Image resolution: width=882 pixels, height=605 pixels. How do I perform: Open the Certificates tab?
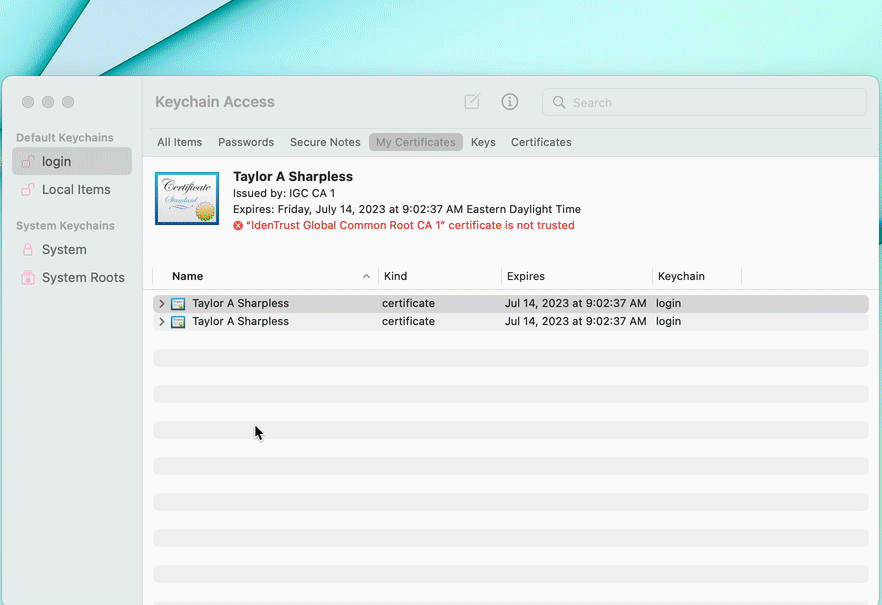[x=541, y=142]
